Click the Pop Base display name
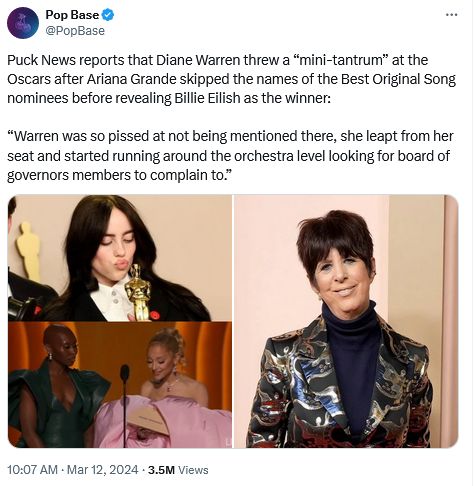The image size is (475, 486). pos(72,15)
